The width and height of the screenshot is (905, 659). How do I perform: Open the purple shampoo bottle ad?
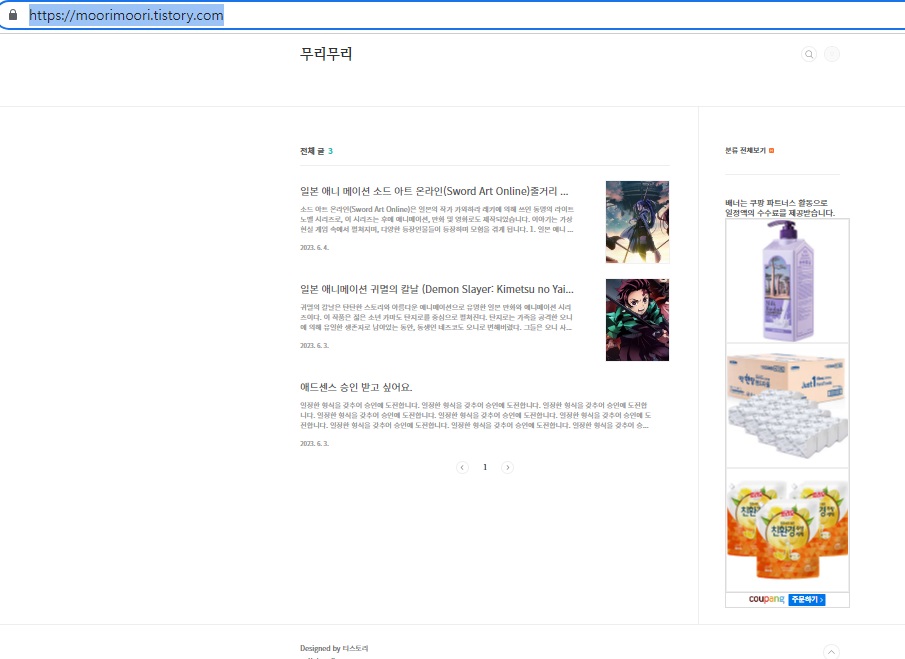tap(787, 281)
